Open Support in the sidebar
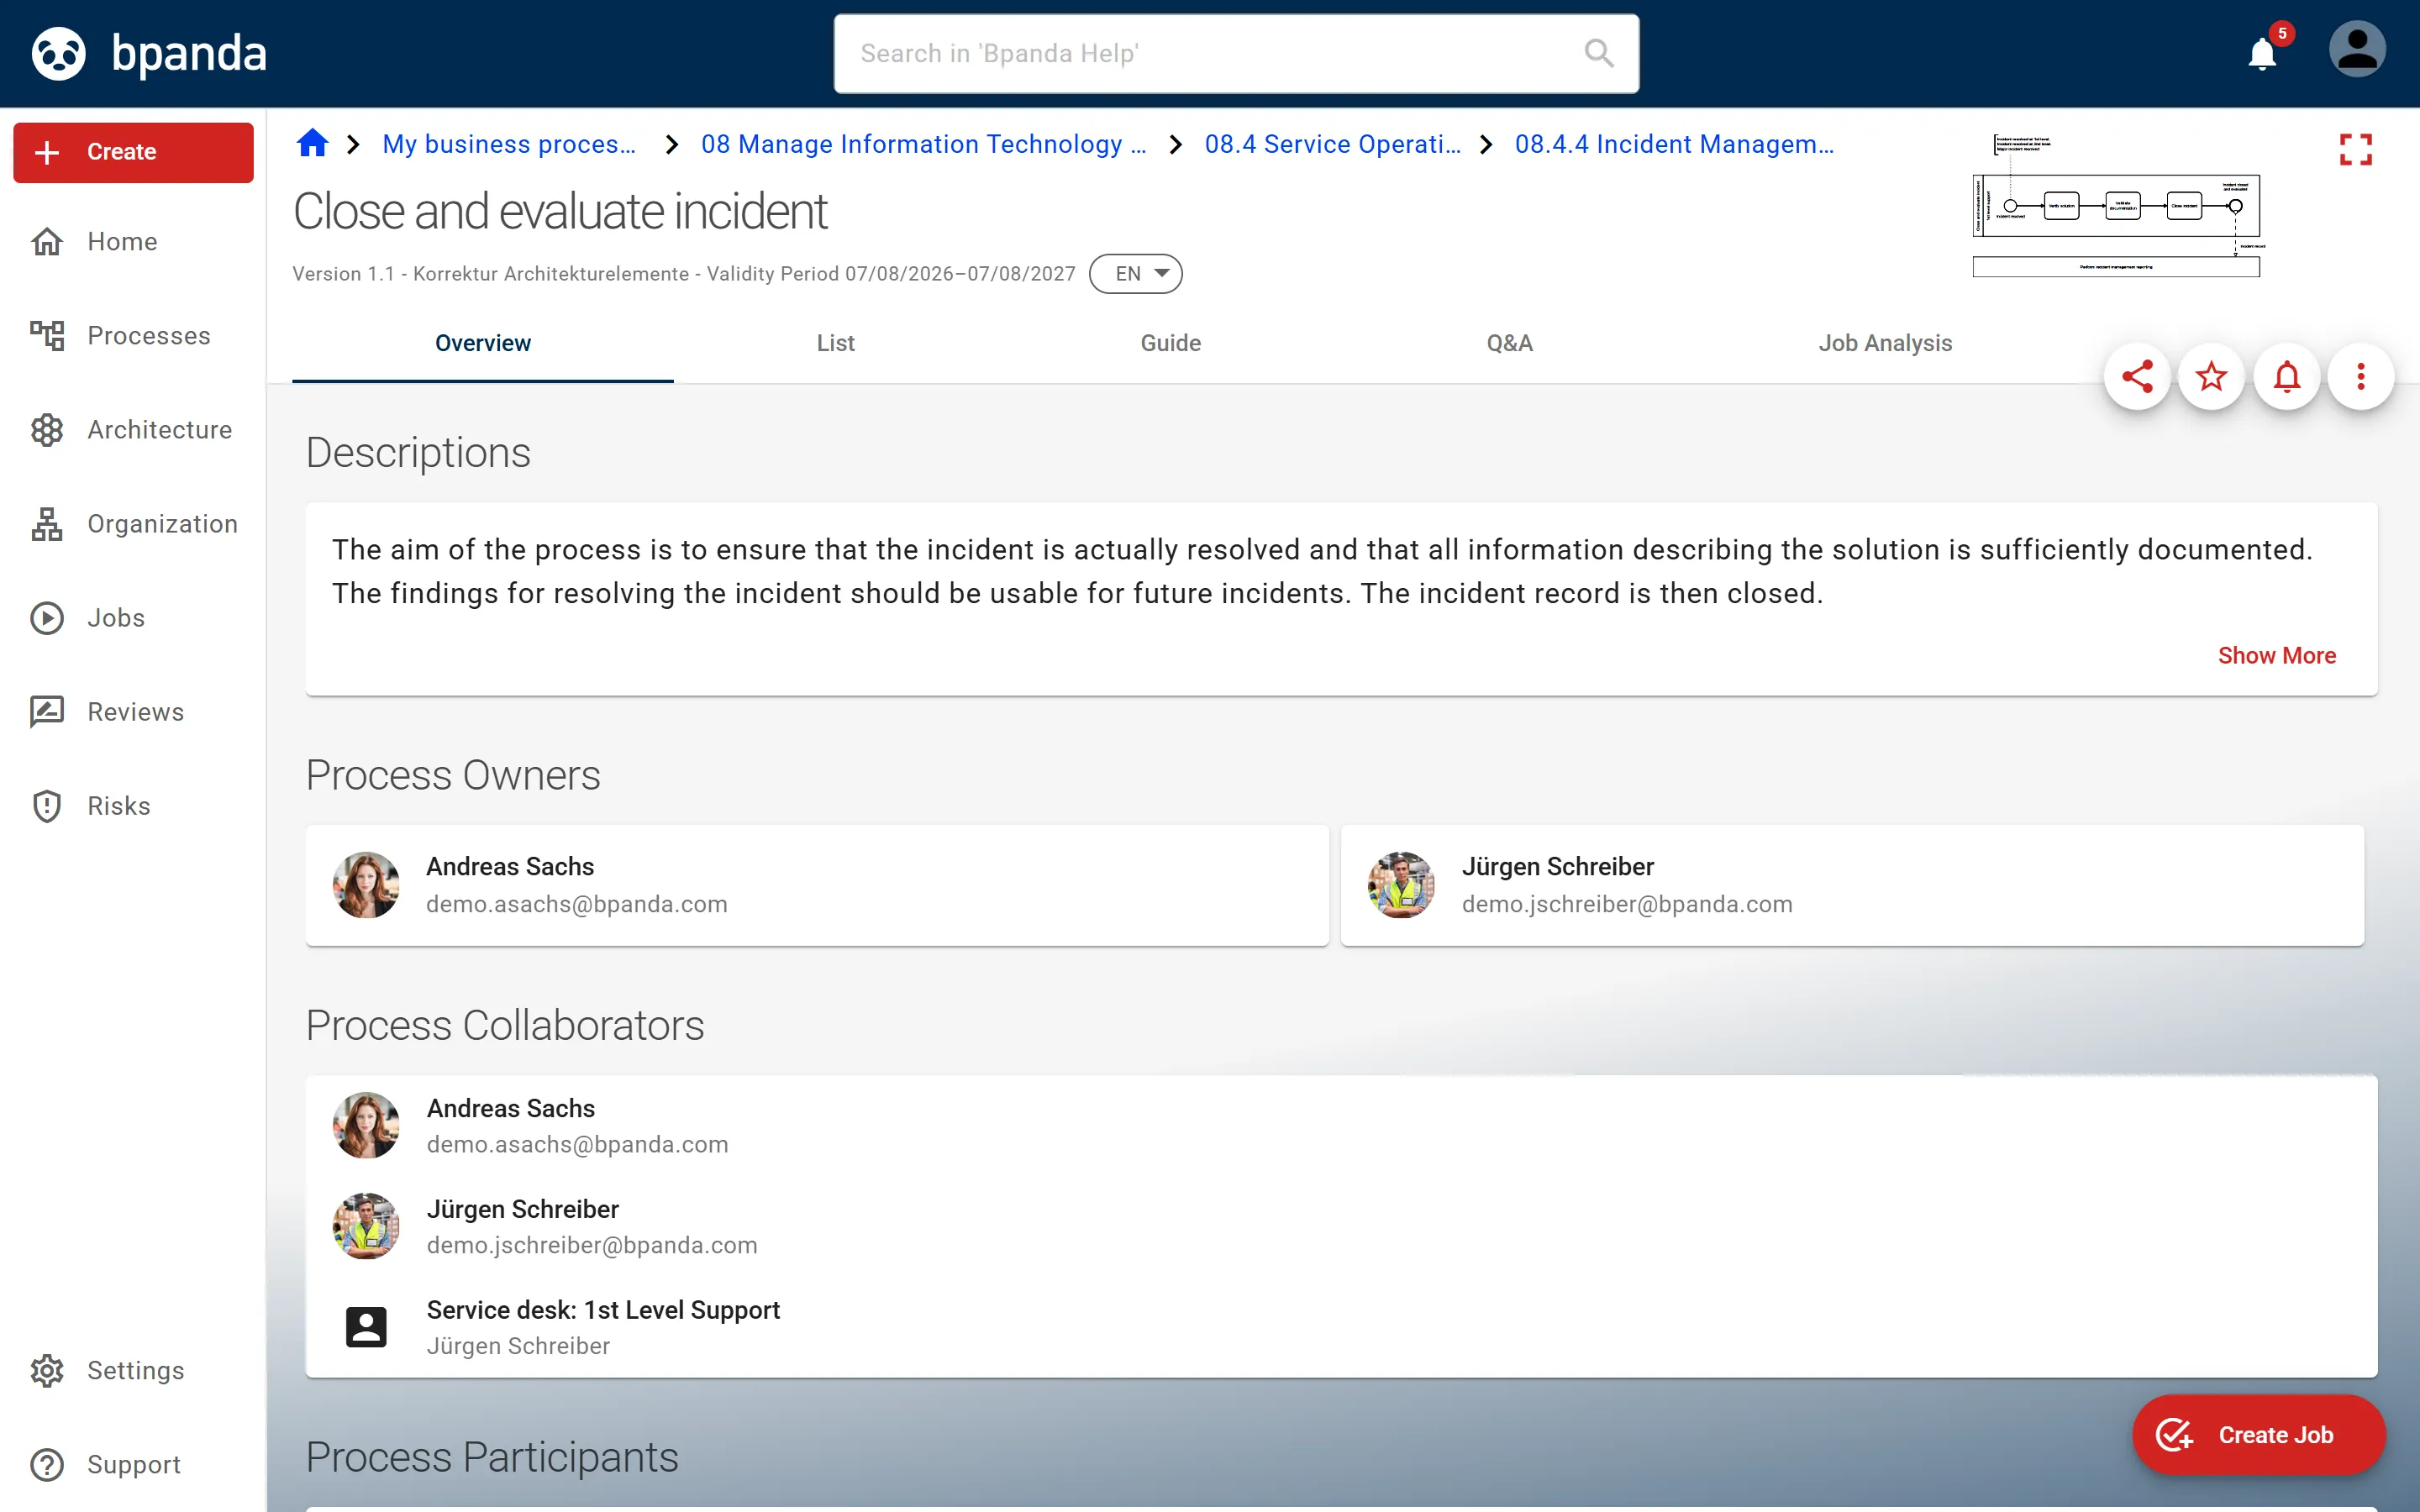This screenshot has height=1512, width=2420. [x=133, y=1464]
